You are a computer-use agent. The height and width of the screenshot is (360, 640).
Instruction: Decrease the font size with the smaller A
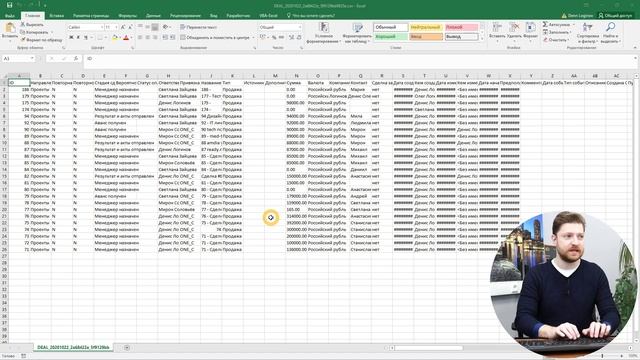(130, 27)
